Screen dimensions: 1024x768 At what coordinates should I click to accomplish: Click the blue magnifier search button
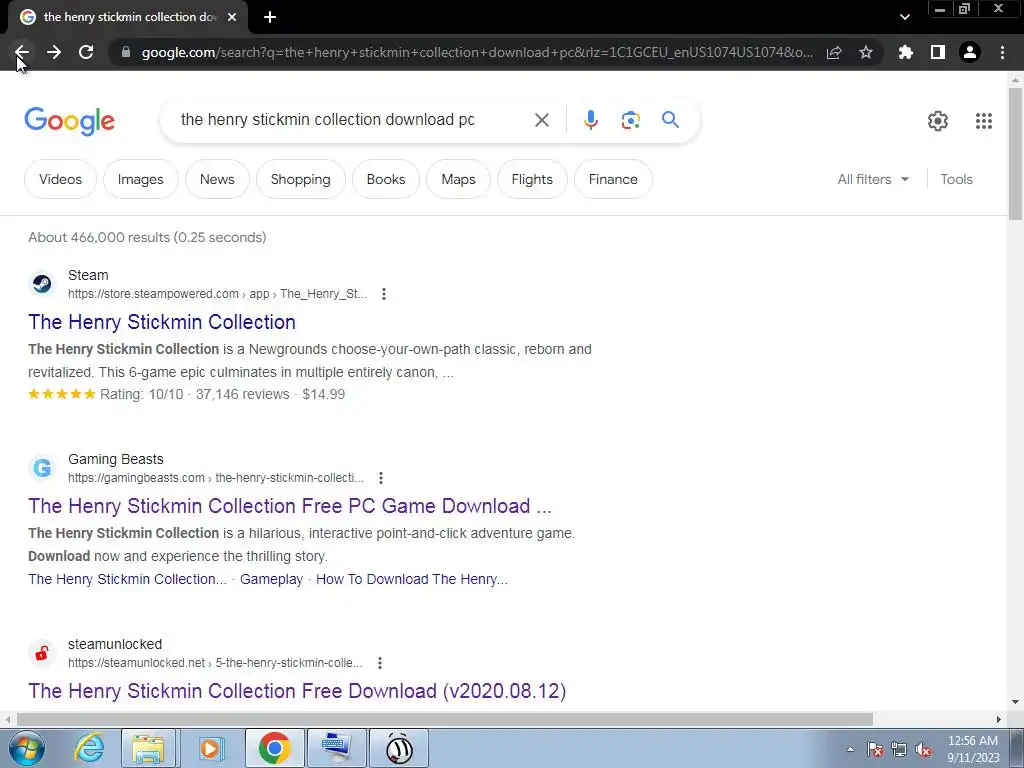click(670, 120)
